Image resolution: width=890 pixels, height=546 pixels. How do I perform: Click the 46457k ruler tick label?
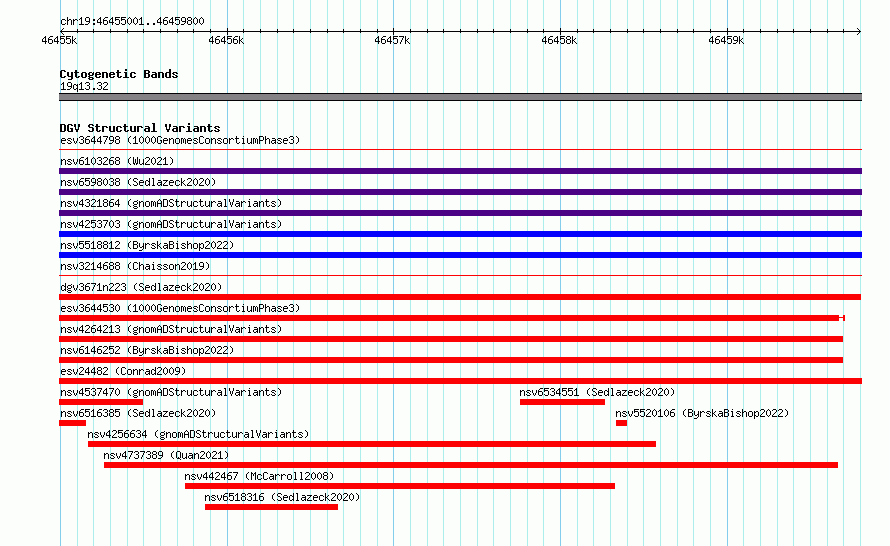[392, 40]
